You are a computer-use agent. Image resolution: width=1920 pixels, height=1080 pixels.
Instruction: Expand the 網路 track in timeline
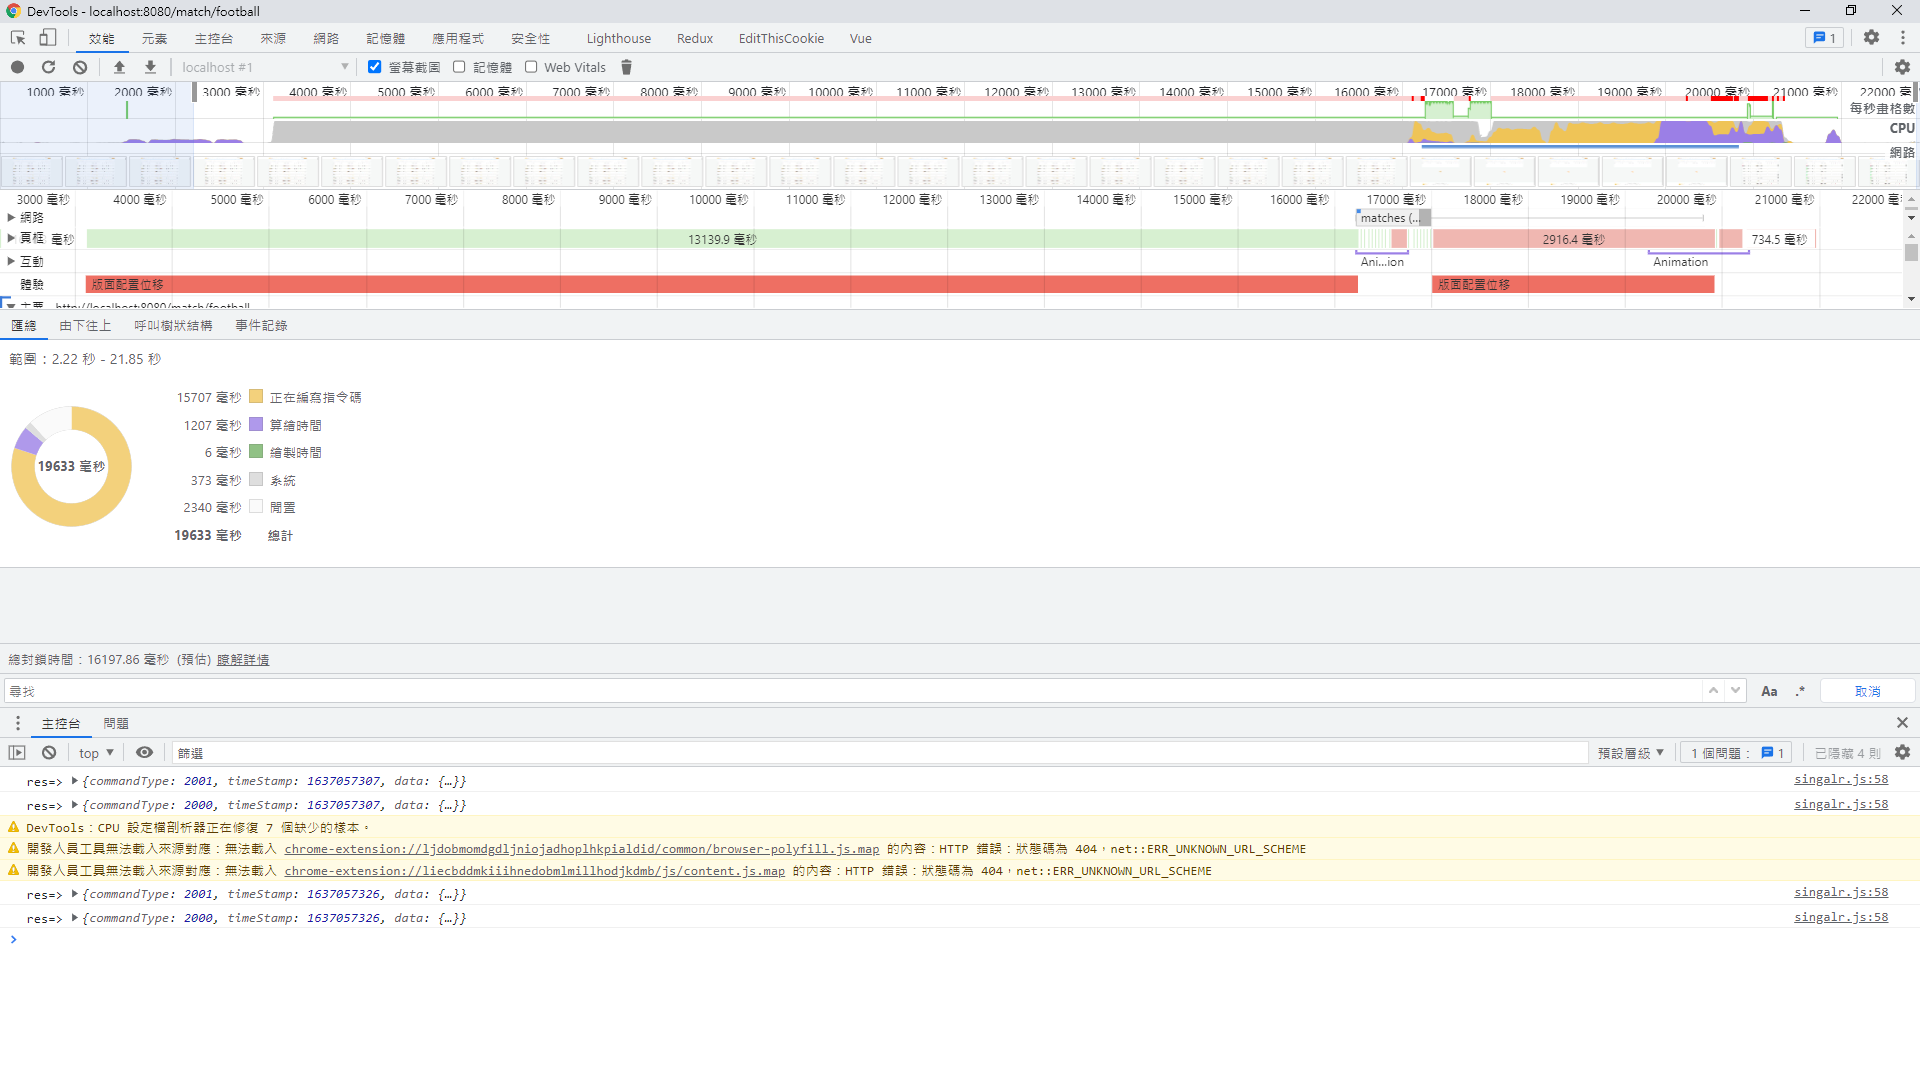pyautogui.click(x=11, y=217)
